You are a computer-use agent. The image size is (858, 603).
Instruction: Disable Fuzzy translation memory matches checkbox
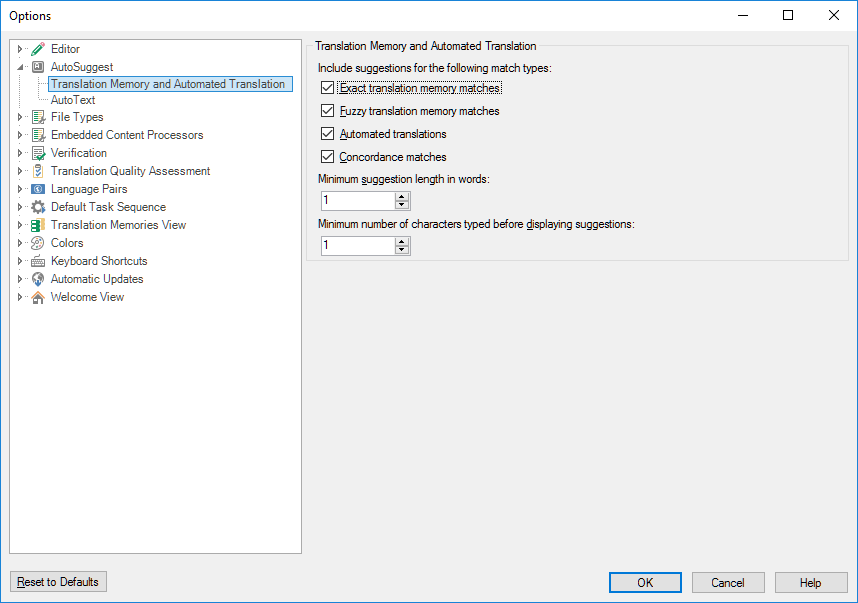328,111
